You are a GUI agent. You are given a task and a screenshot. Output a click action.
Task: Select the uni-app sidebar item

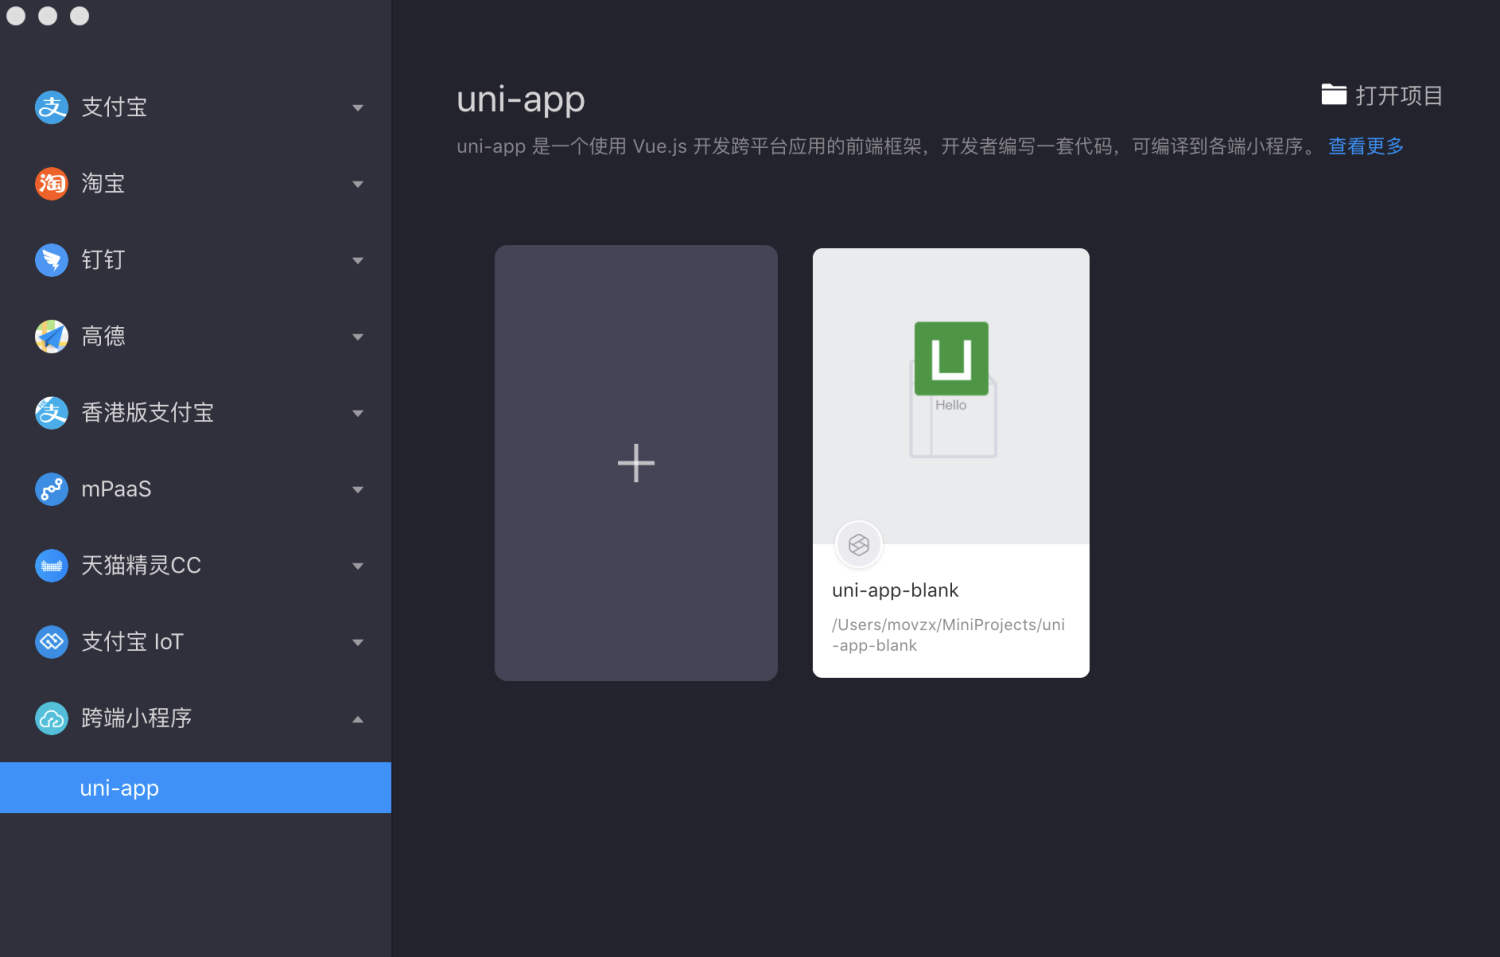point(195,788)
